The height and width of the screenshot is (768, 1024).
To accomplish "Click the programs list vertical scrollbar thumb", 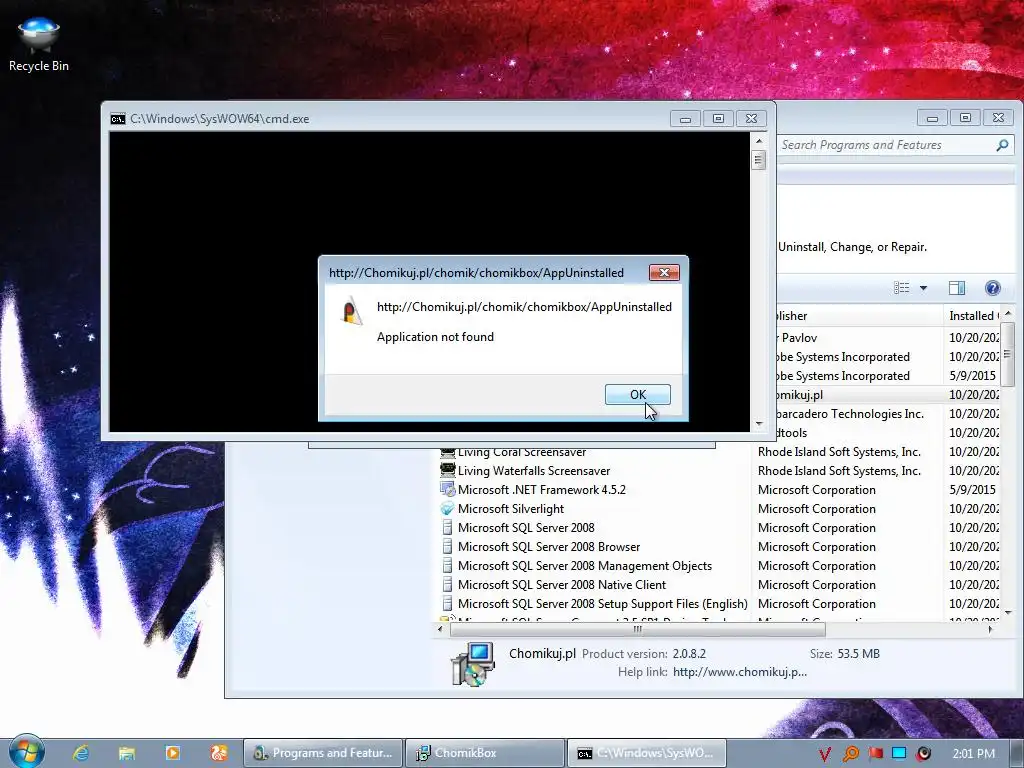I will (x=1008, y=354).
